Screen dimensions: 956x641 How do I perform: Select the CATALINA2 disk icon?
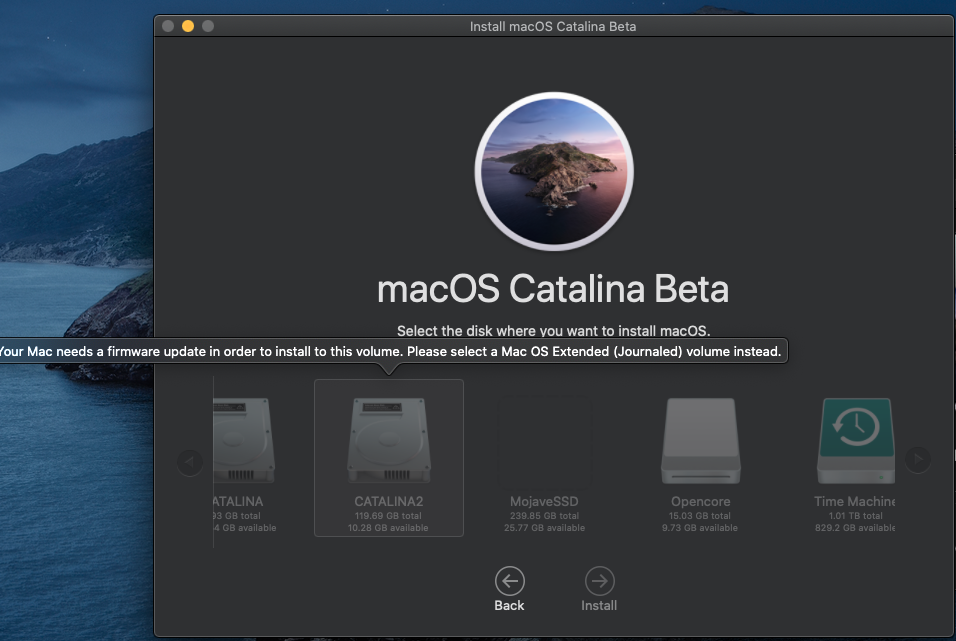tap(389, 440)
